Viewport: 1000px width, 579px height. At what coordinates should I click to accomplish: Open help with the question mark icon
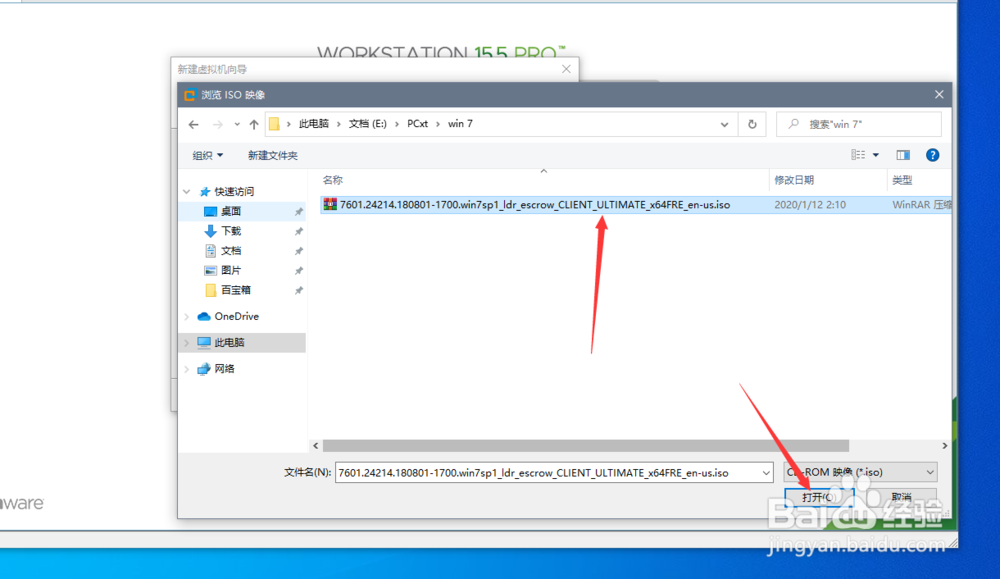tap(932, 155)
